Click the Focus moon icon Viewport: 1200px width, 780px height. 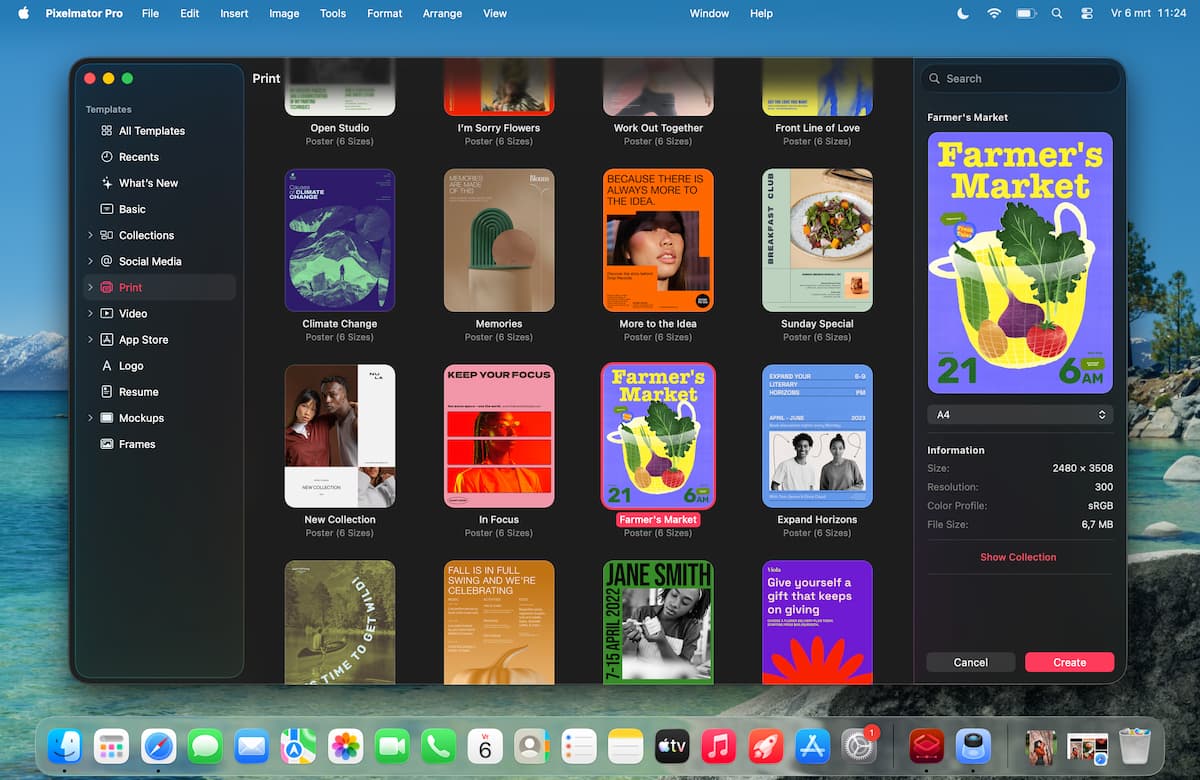[963, 14]
